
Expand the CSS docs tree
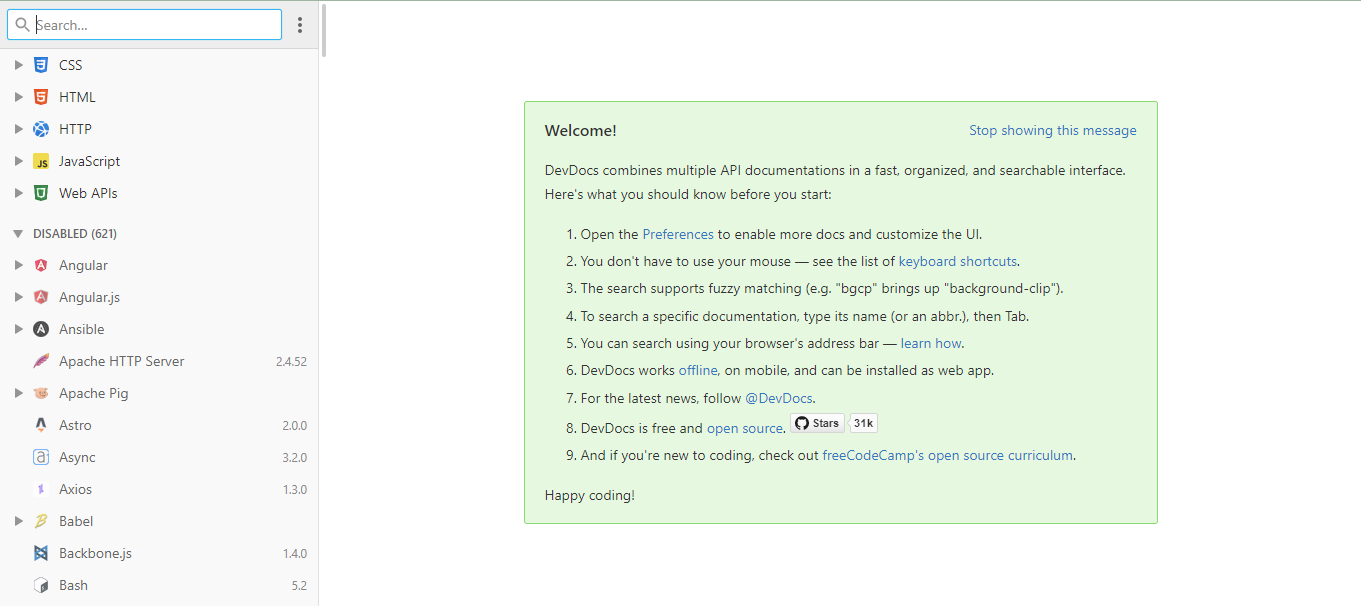pyautogui.click(x=18, y=65)
